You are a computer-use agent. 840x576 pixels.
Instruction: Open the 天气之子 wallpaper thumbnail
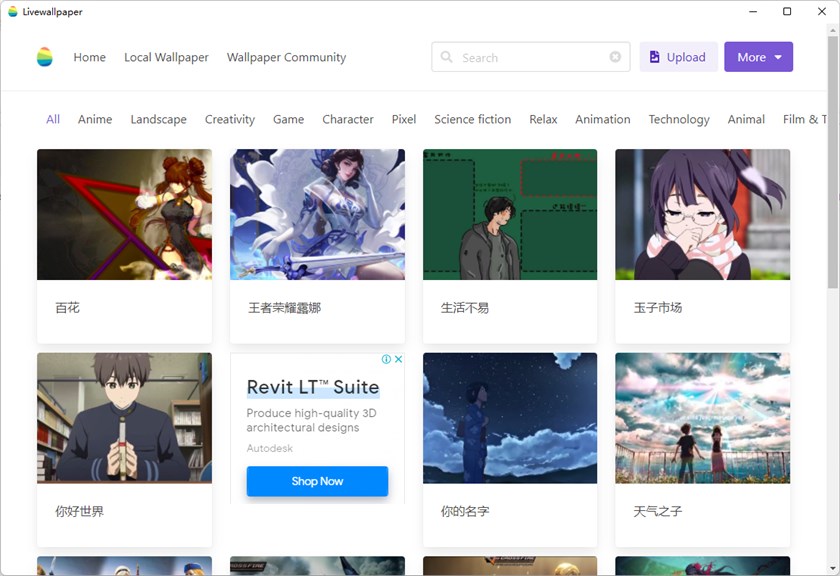(x=702, y=418)
